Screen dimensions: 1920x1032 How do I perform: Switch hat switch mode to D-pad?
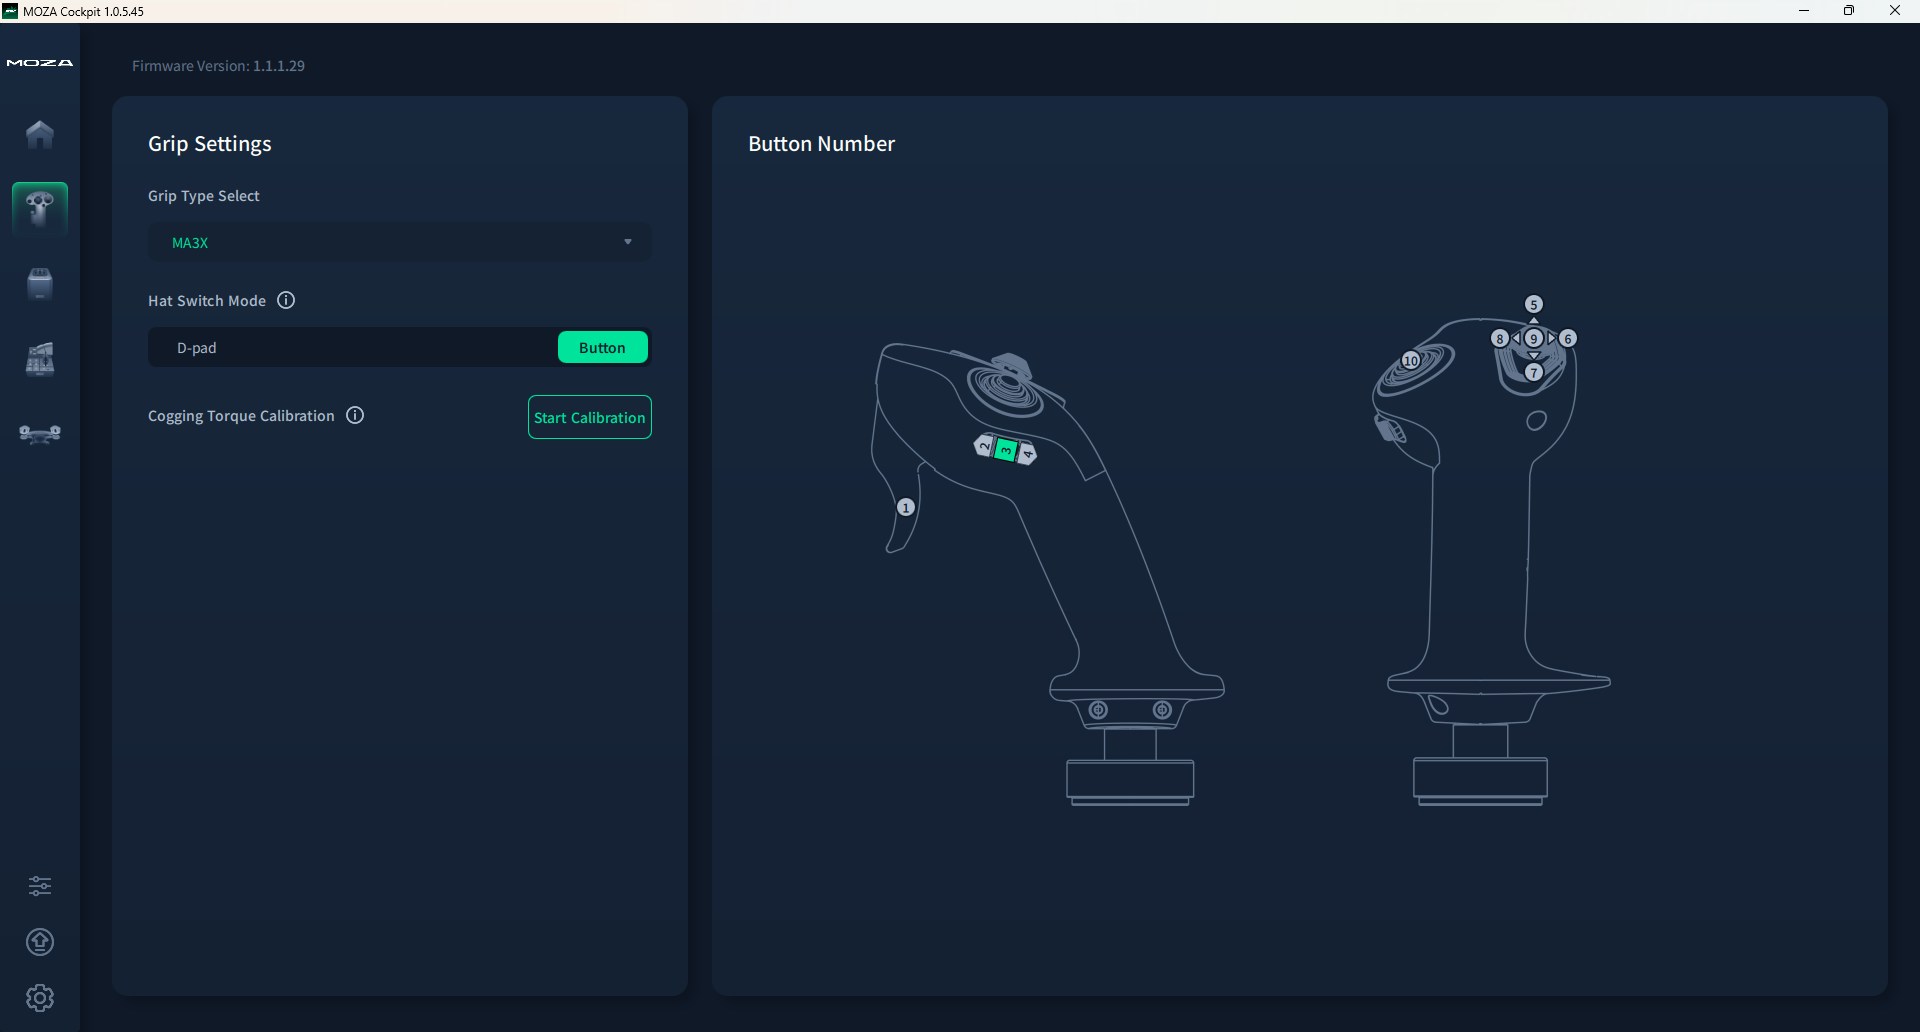(197, 348)
